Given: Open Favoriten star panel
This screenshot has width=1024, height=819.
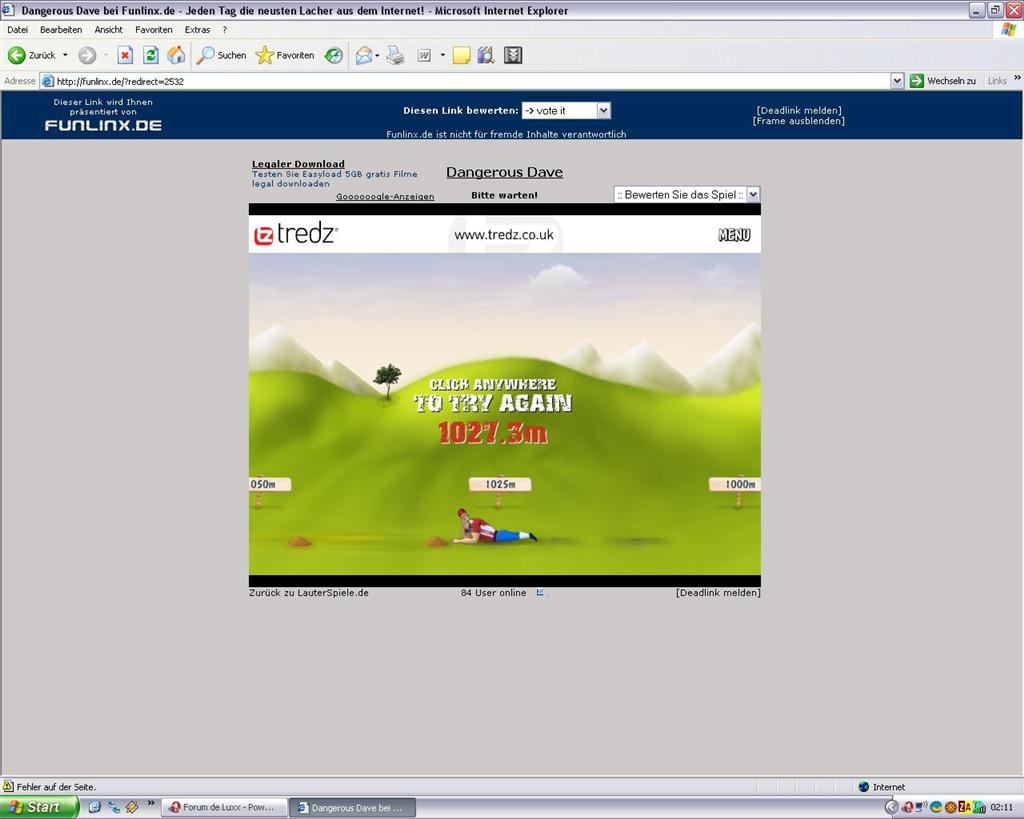Looking at the screenshot, I should point(285,56).
